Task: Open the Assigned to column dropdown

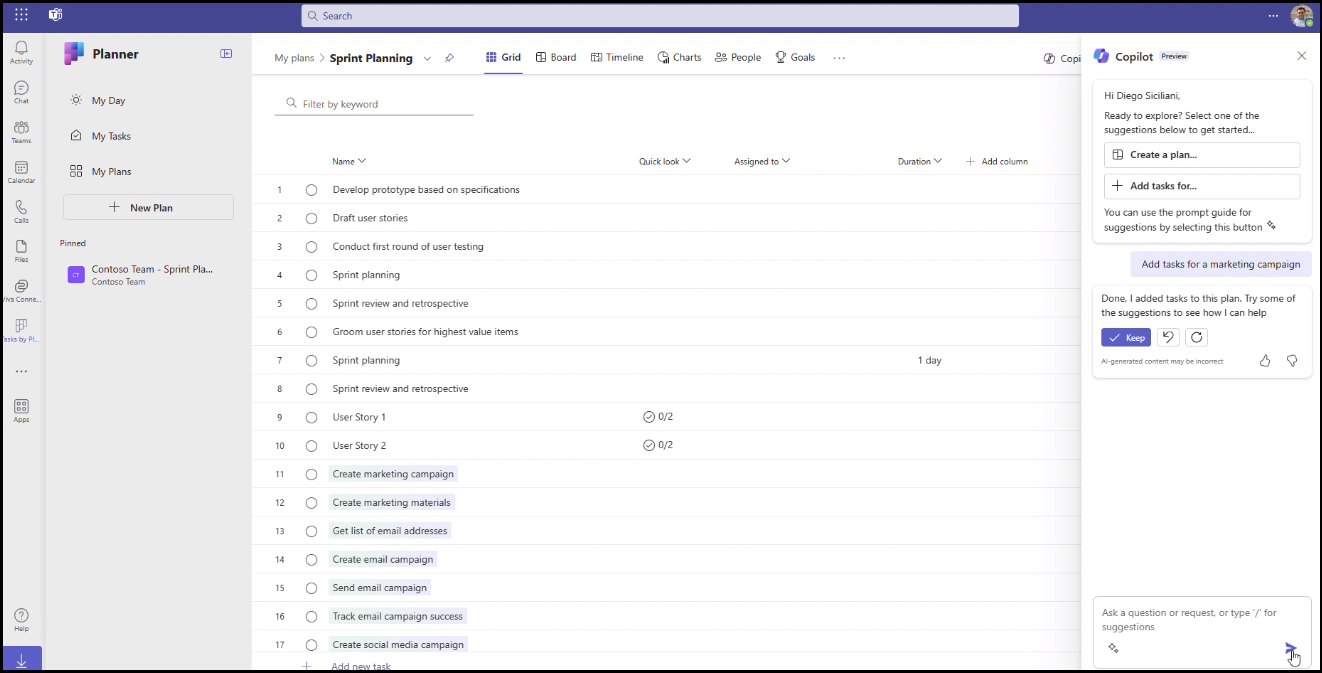Action: tap(786, 161)
